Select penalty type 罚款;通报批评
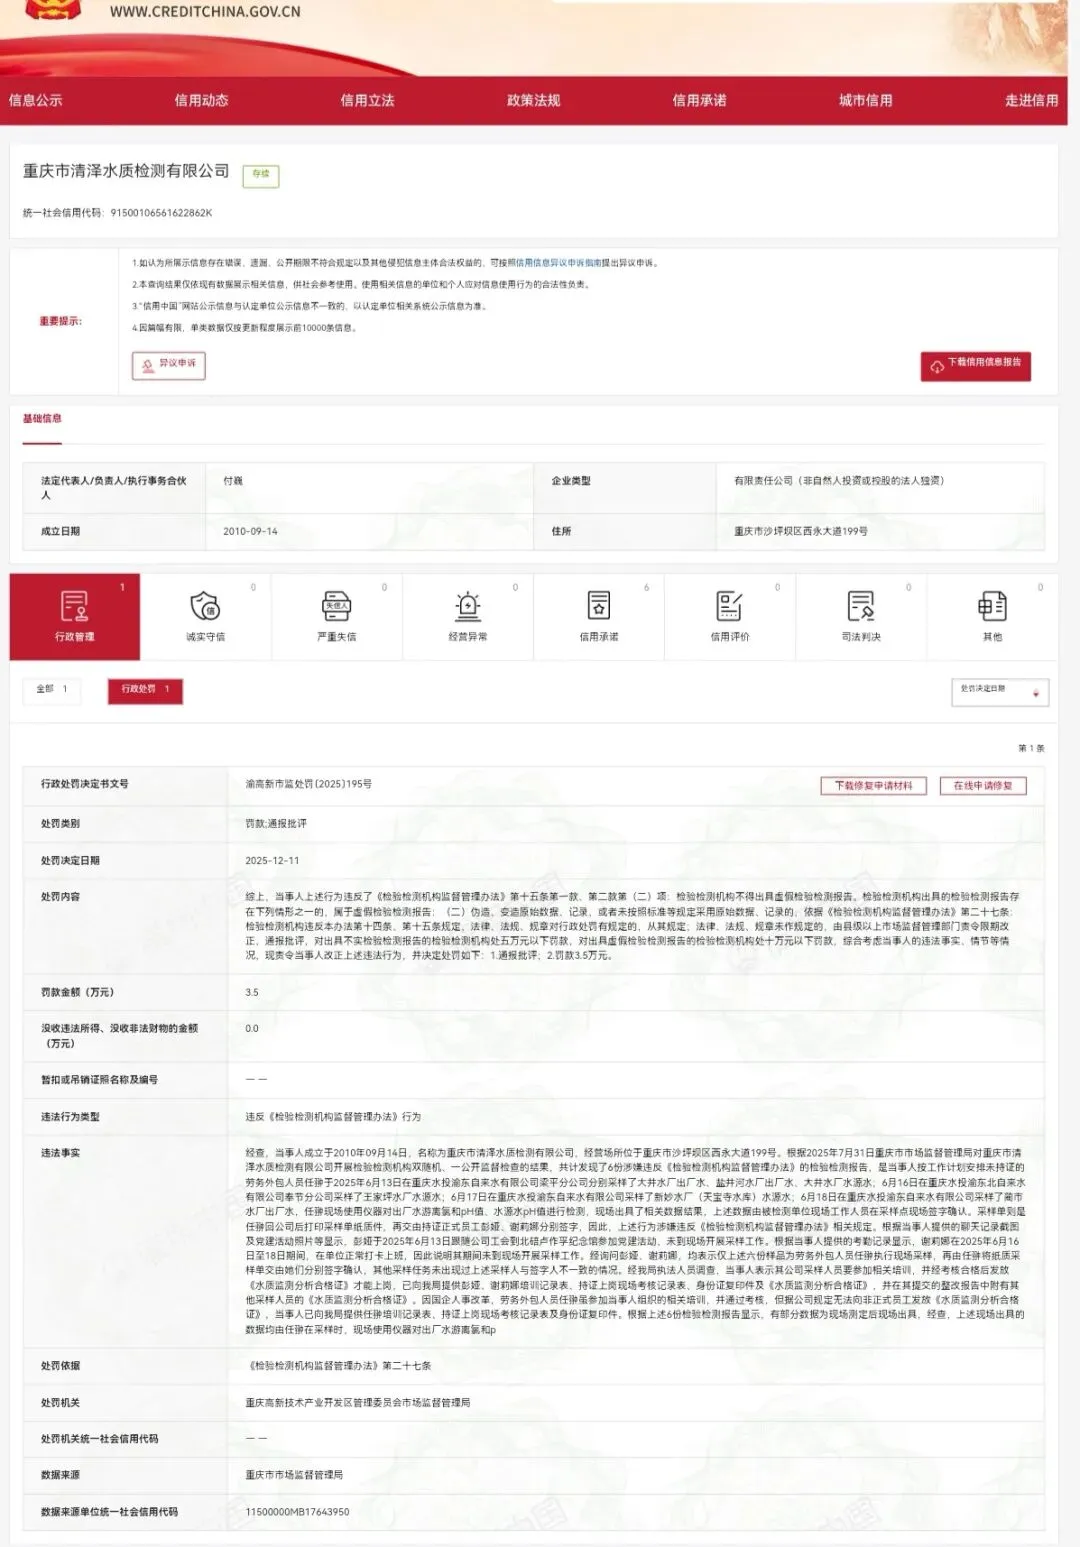The image size is (1080, 1547). coord(276,824)
